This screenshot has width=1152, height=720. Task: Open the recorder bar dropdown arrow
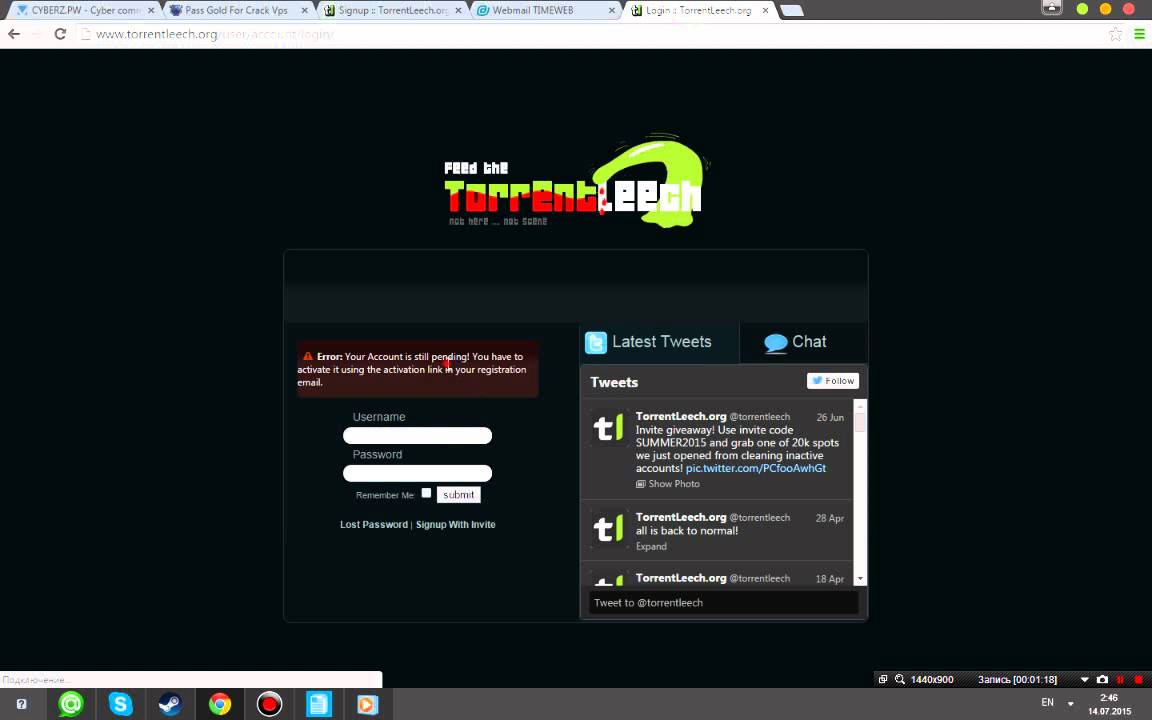[1084, 680]
